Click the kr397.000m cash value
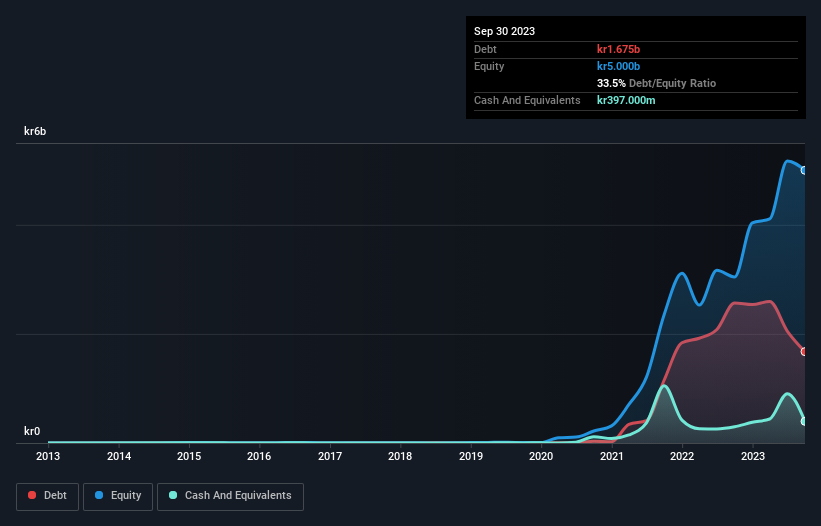 (626, 100)
